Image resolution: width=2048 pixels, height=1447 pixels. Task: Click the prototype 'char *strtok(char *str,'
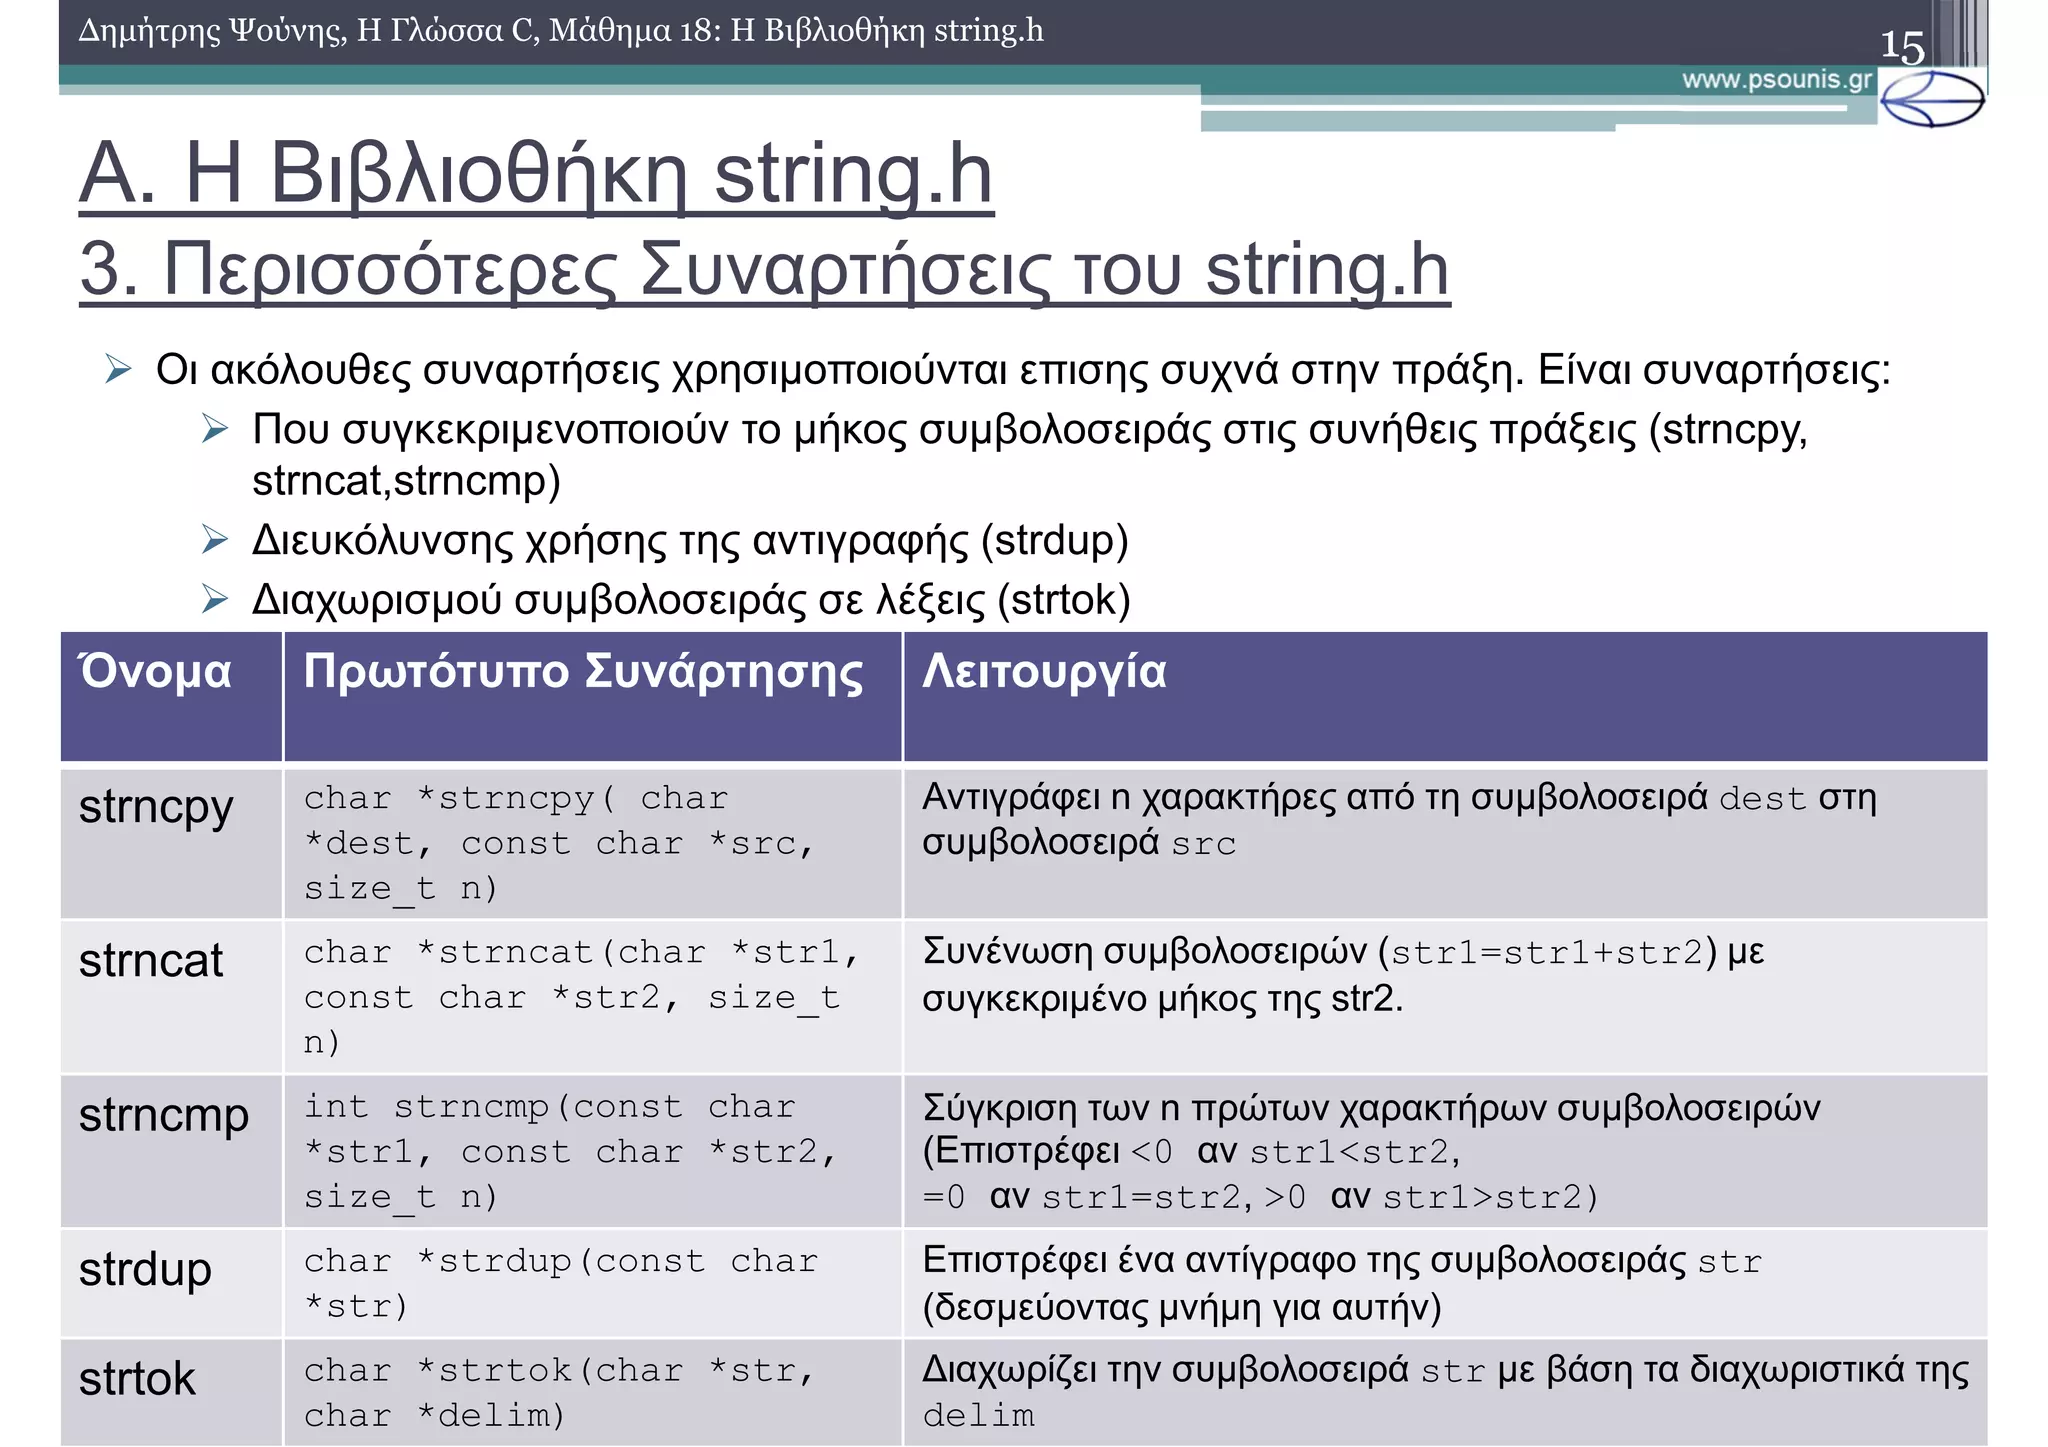559,1370
